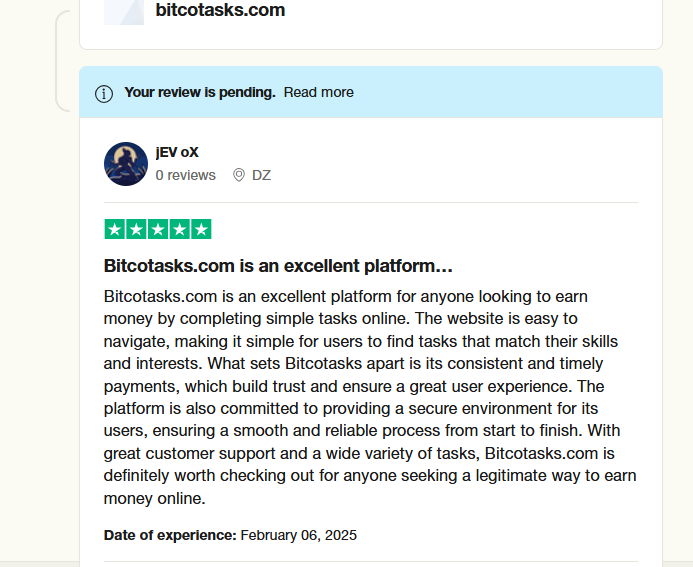Click the words 'money online.' ending the review
Screen dimensions: 693x567
(155, 499)
